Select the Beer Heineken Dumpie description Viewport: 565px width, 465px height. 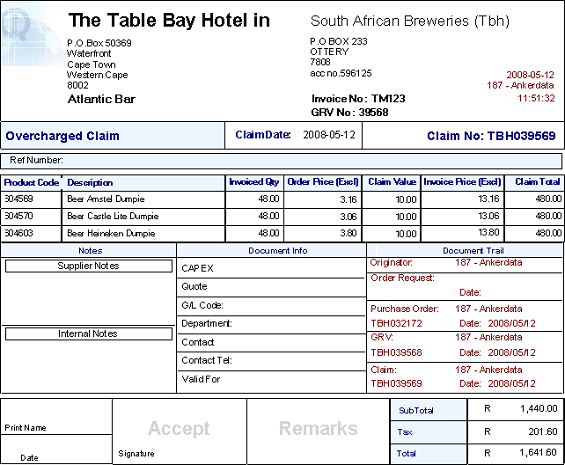[x=111, y=233]
